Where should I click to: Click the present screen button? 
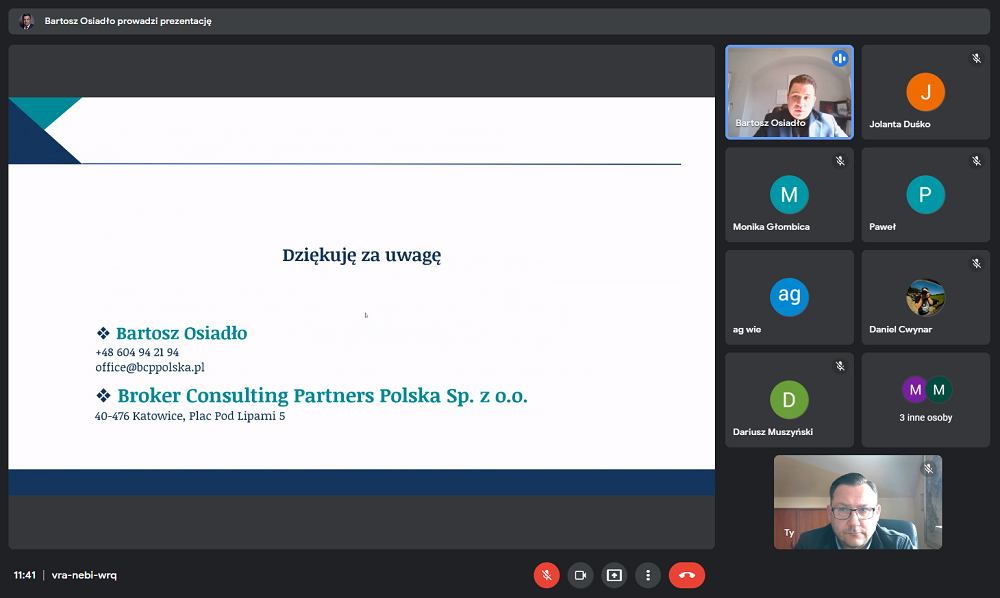(614, 575)
